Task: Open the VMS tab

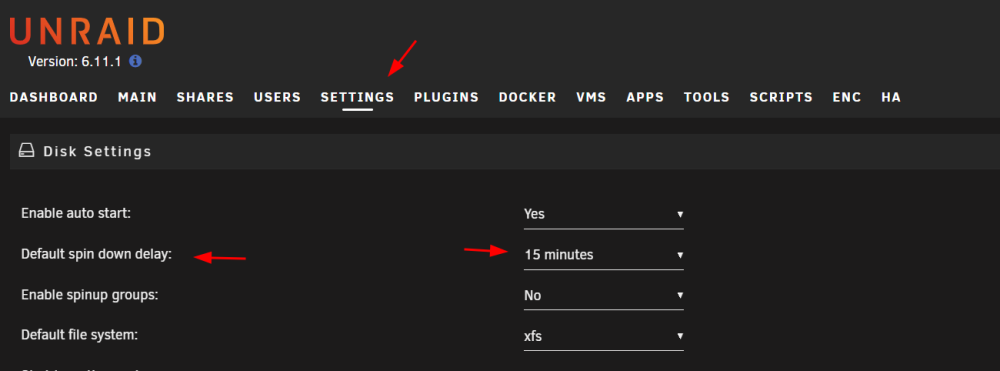Action: 591,98
